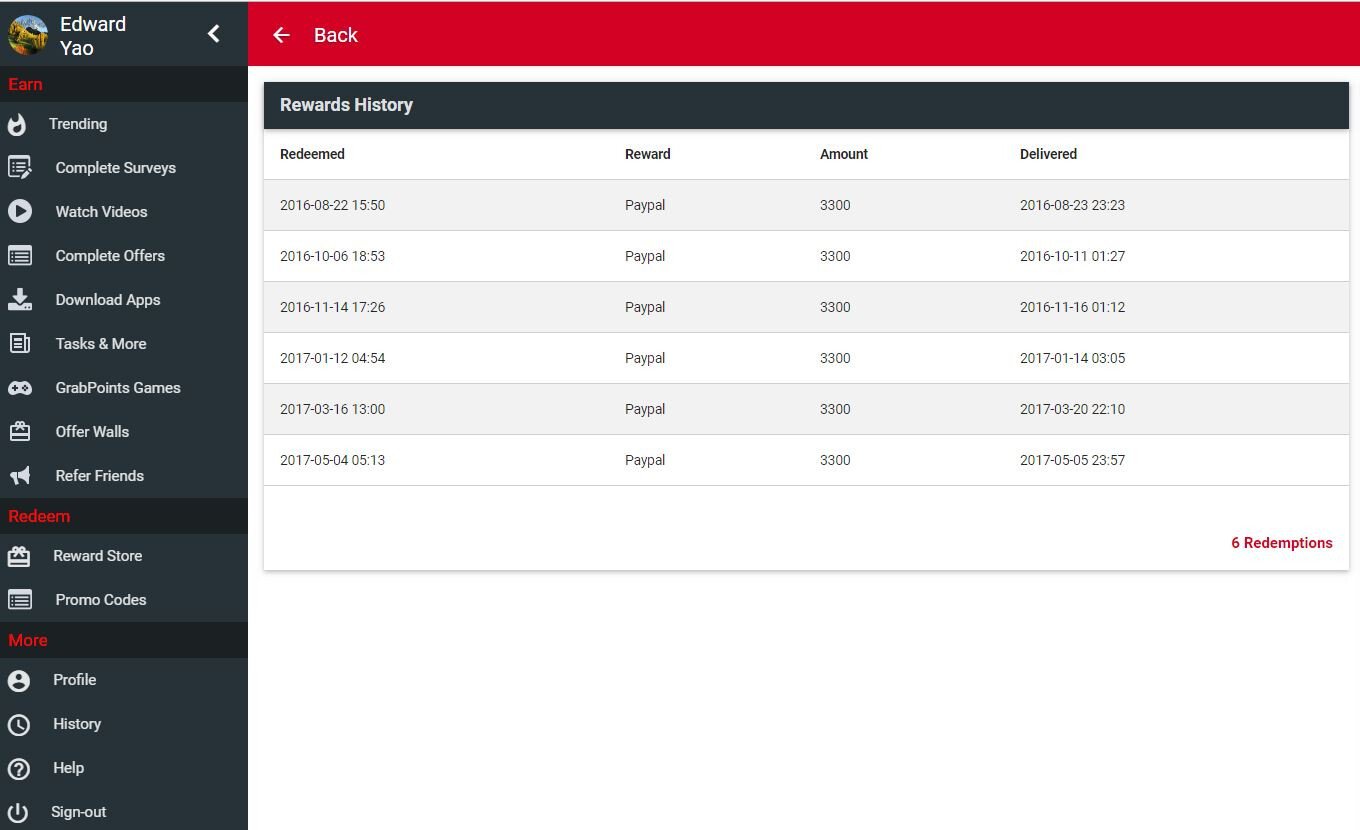Image resolution: width=1360 pixels, height=830 pixels.
Task: Open Complete Surveys
Action: point(116,168)
